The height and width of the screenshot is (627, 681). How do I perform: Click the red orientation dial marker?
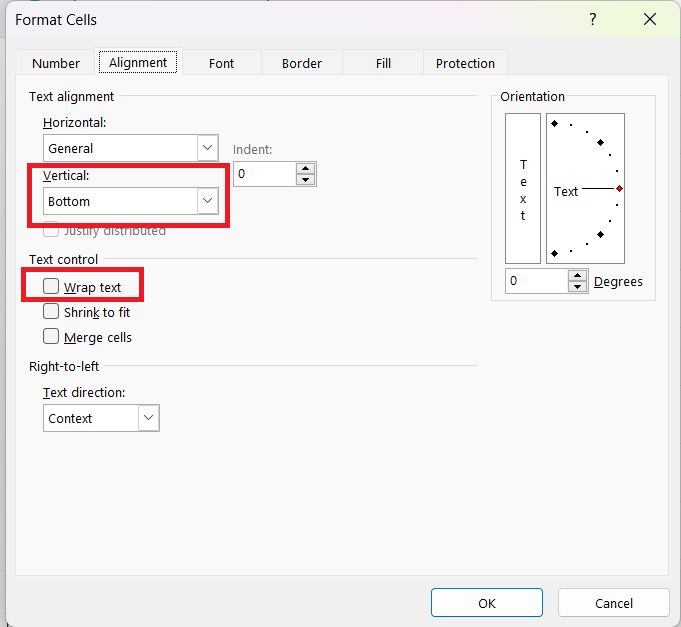point(619,188)
